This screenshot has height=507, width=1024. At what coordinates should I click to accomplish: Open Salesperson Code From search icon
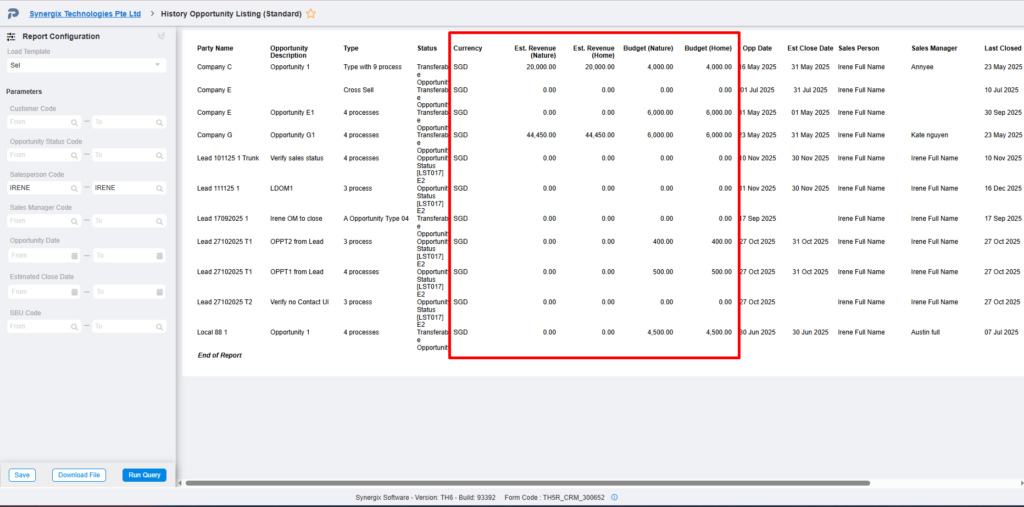click(74, 188)
